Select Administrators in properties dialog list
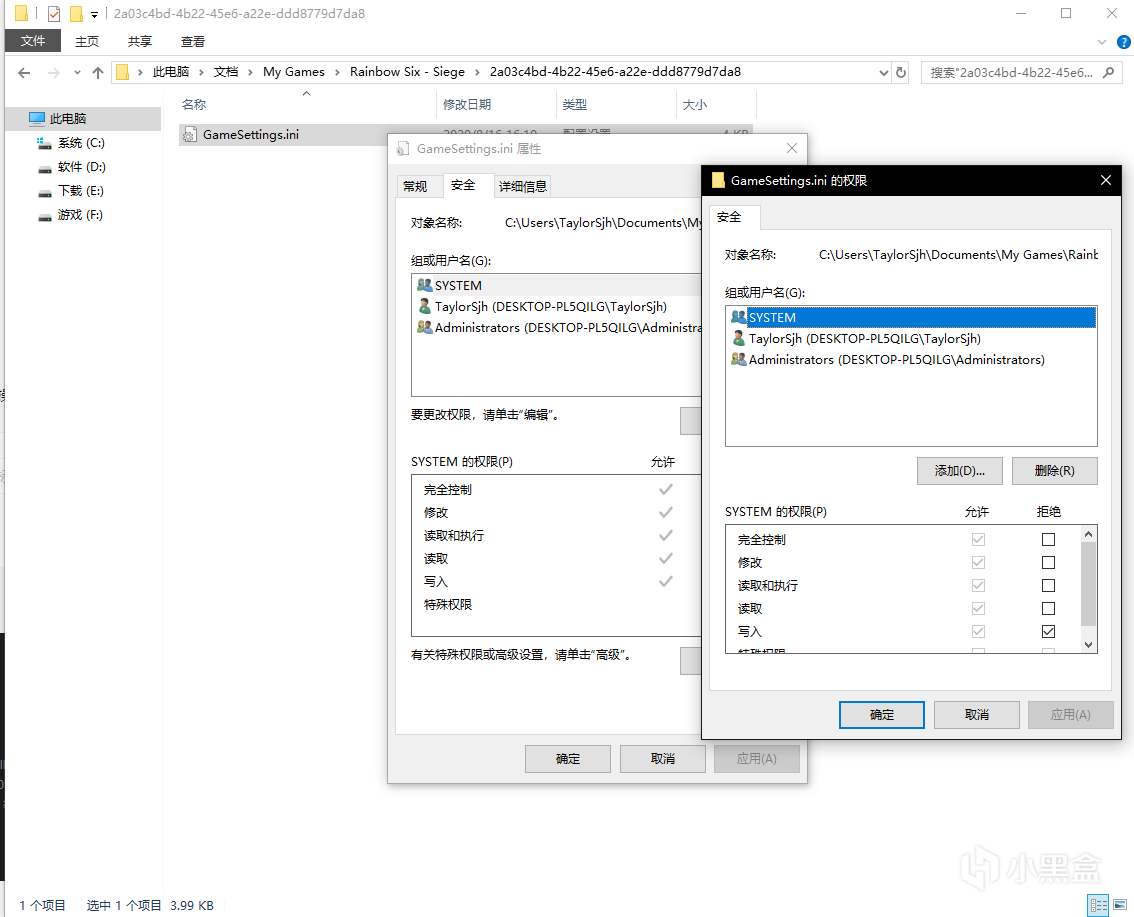Screen dimensions: 1134x917 (558, 328)
